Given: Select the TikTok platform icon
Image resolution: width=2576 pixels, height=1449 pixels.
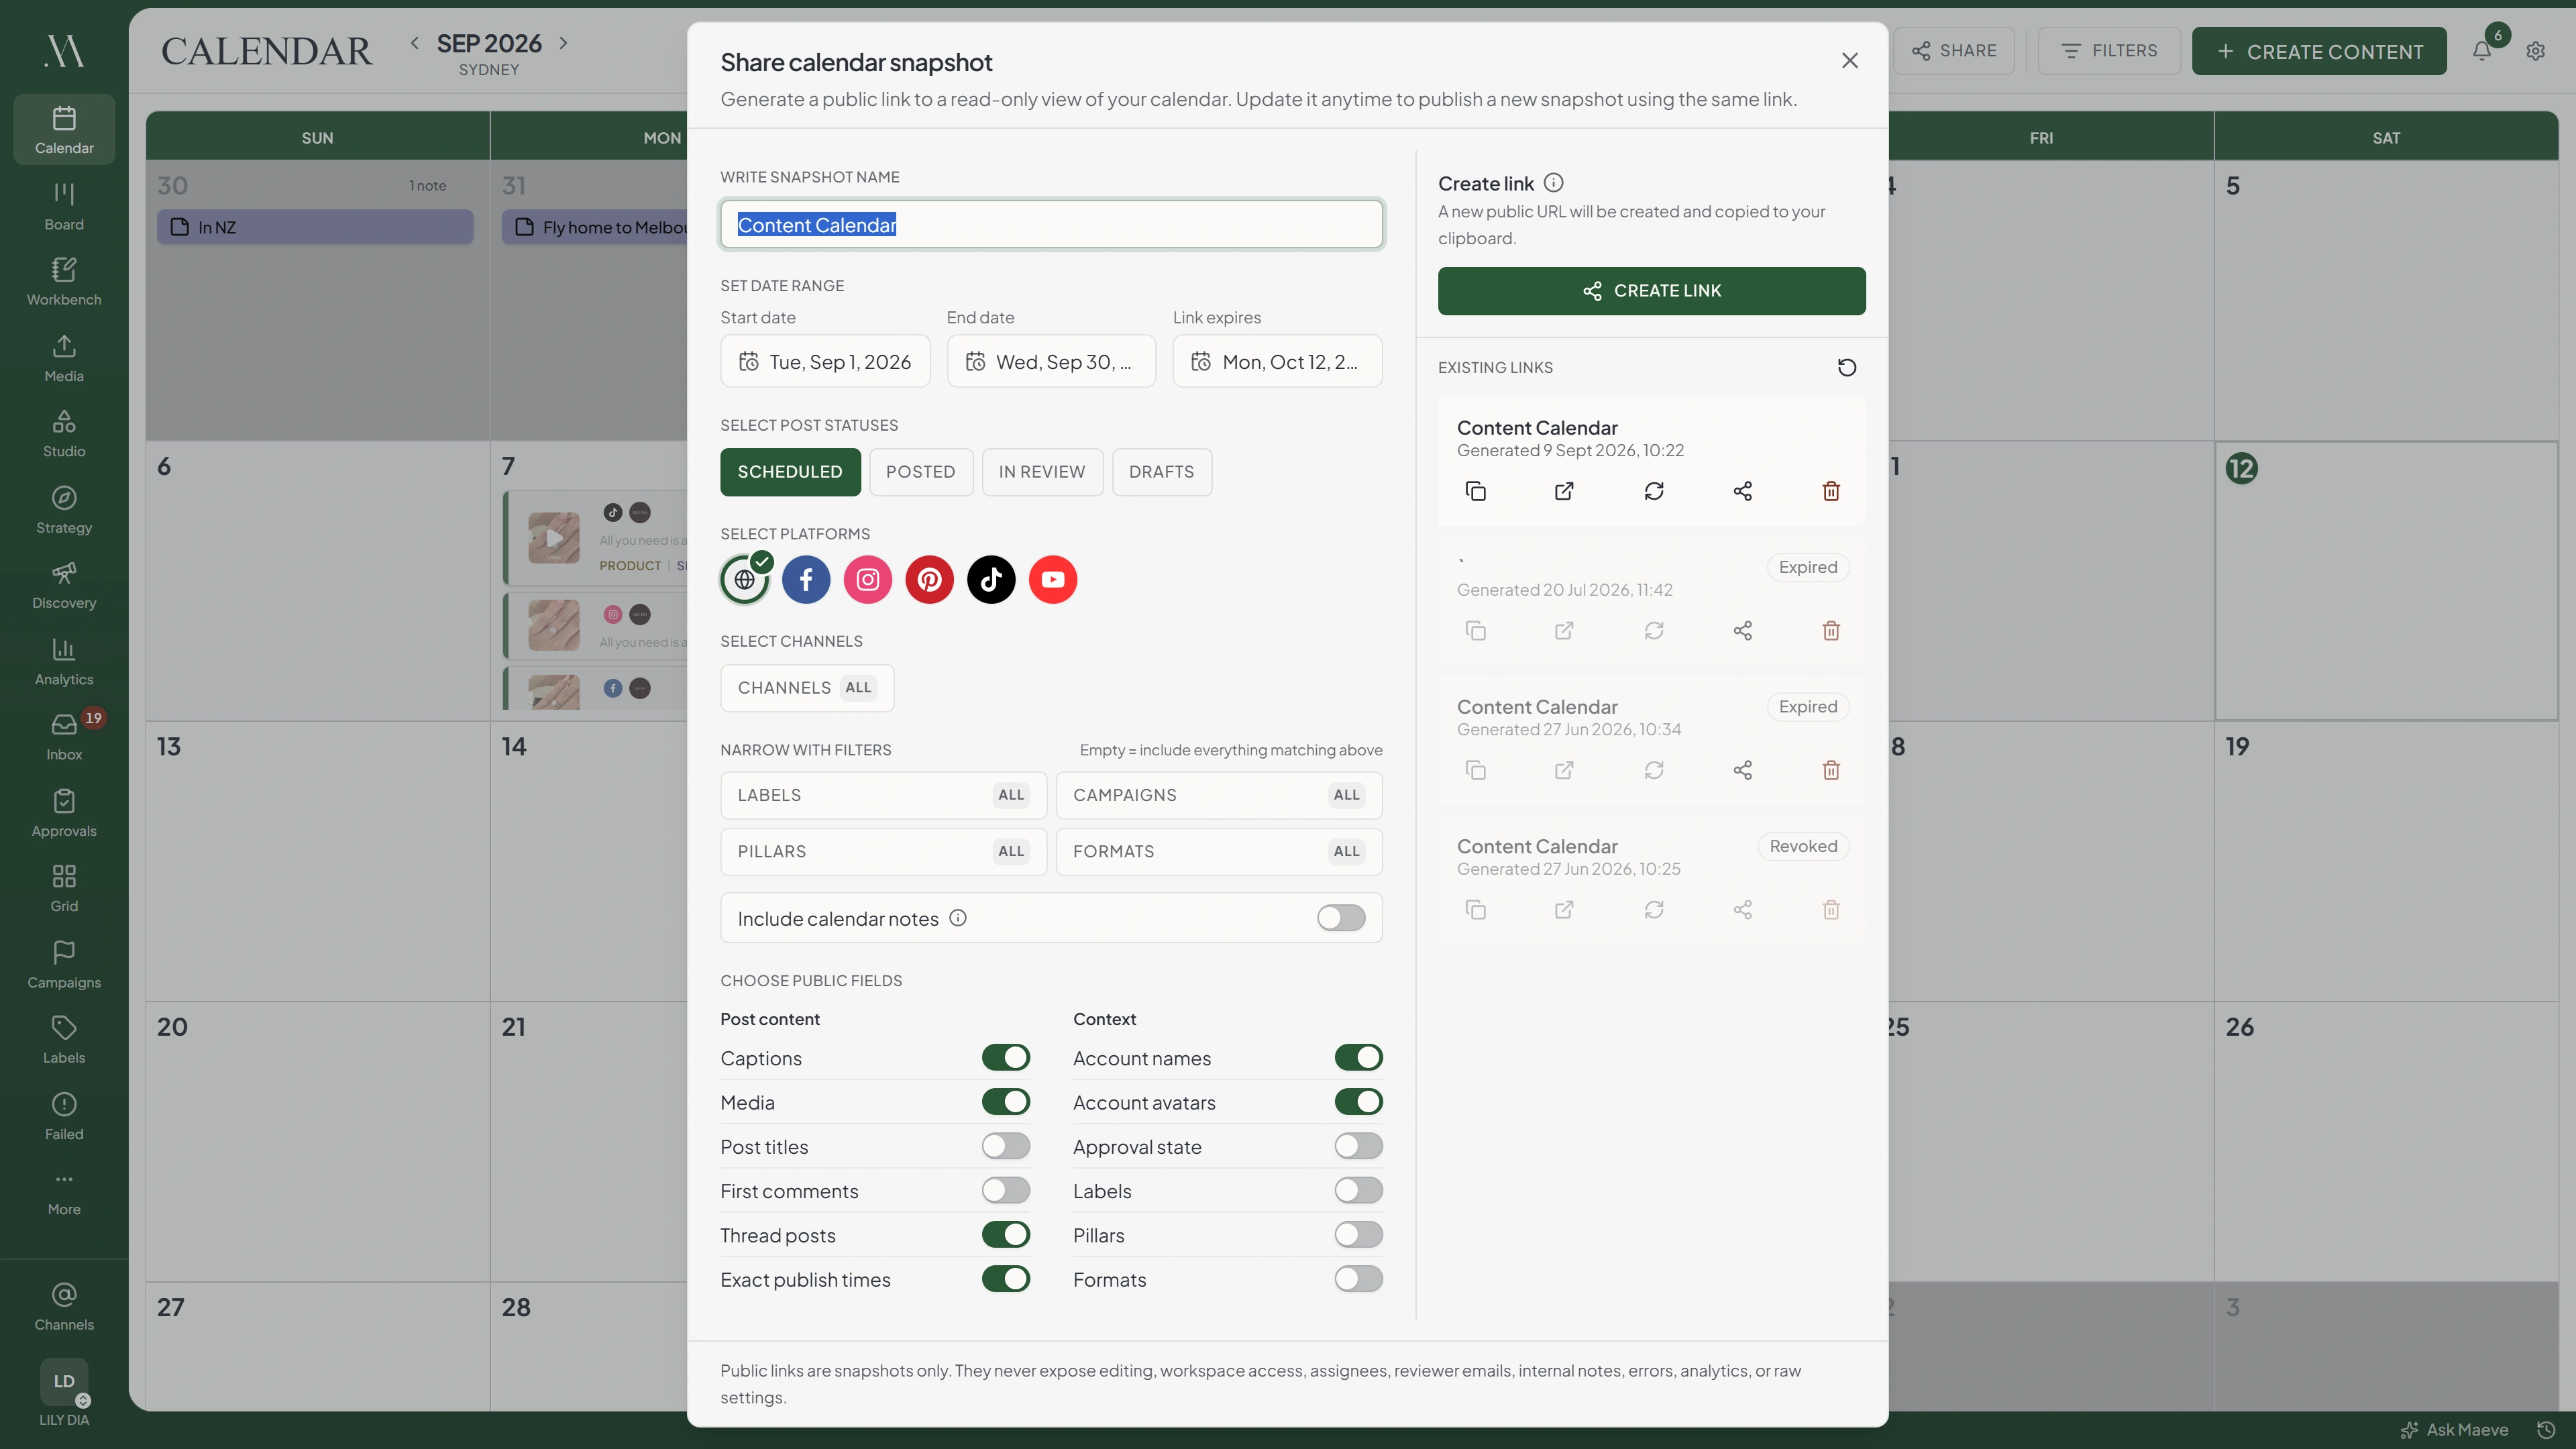Looking at the screenshot, I should click(991, 580).
